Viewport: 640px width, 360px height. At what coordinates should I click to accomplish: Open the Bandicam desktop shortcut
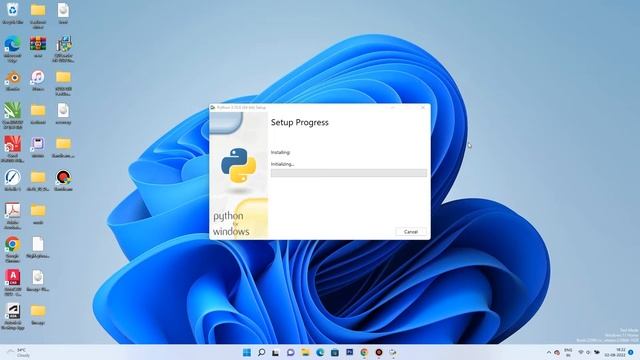(x=63, y=180)
